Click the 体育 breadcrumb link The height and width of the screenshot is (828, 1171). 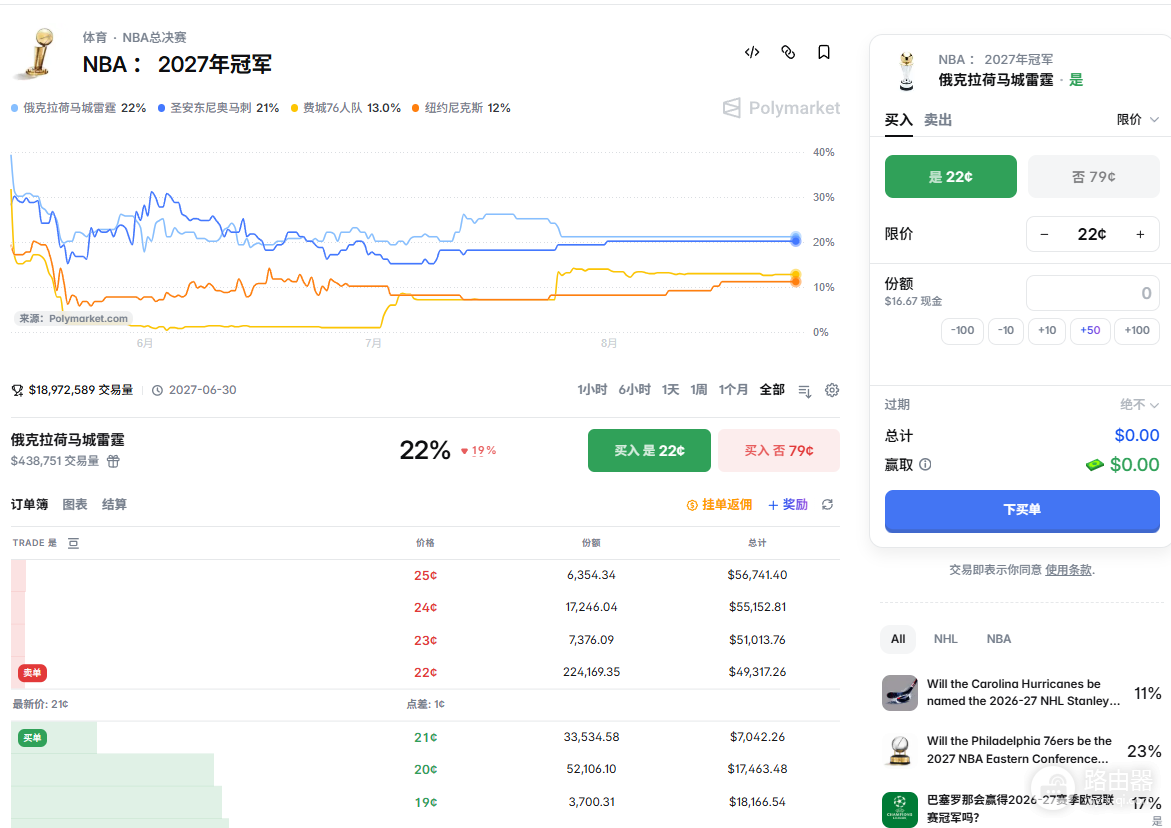tap(94, 37)
